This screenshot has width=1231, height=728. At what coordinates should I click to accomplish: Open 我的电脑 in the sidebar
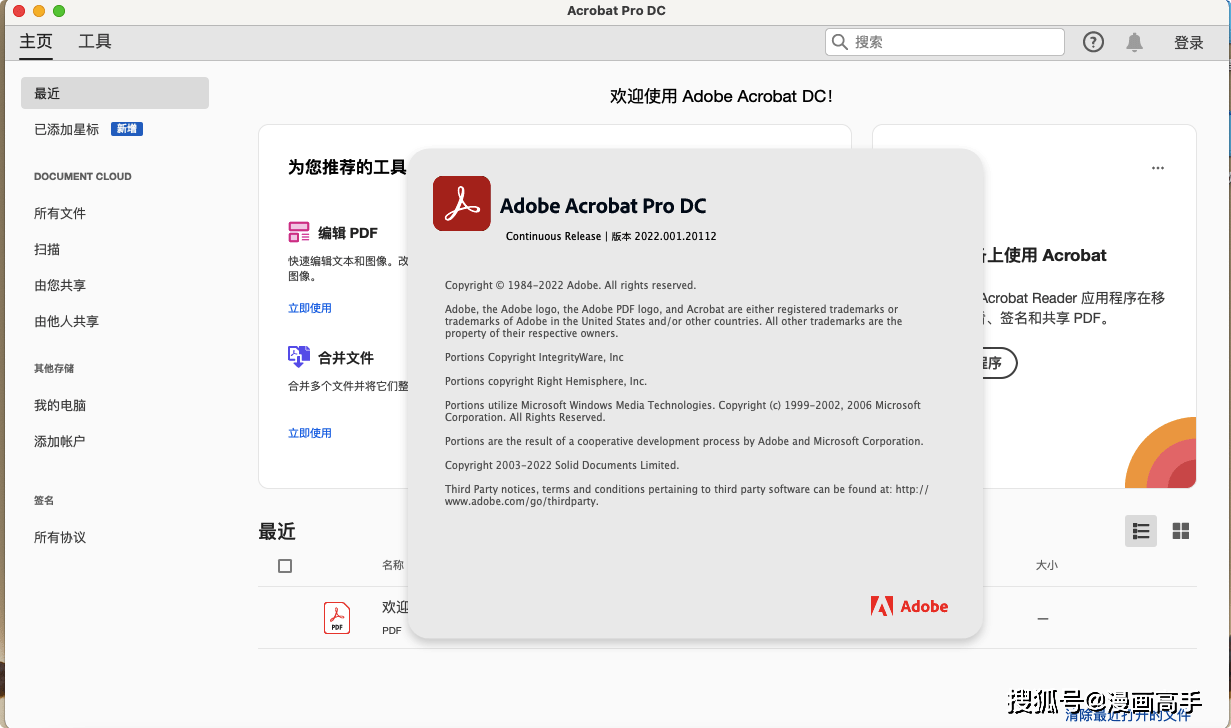60,405
